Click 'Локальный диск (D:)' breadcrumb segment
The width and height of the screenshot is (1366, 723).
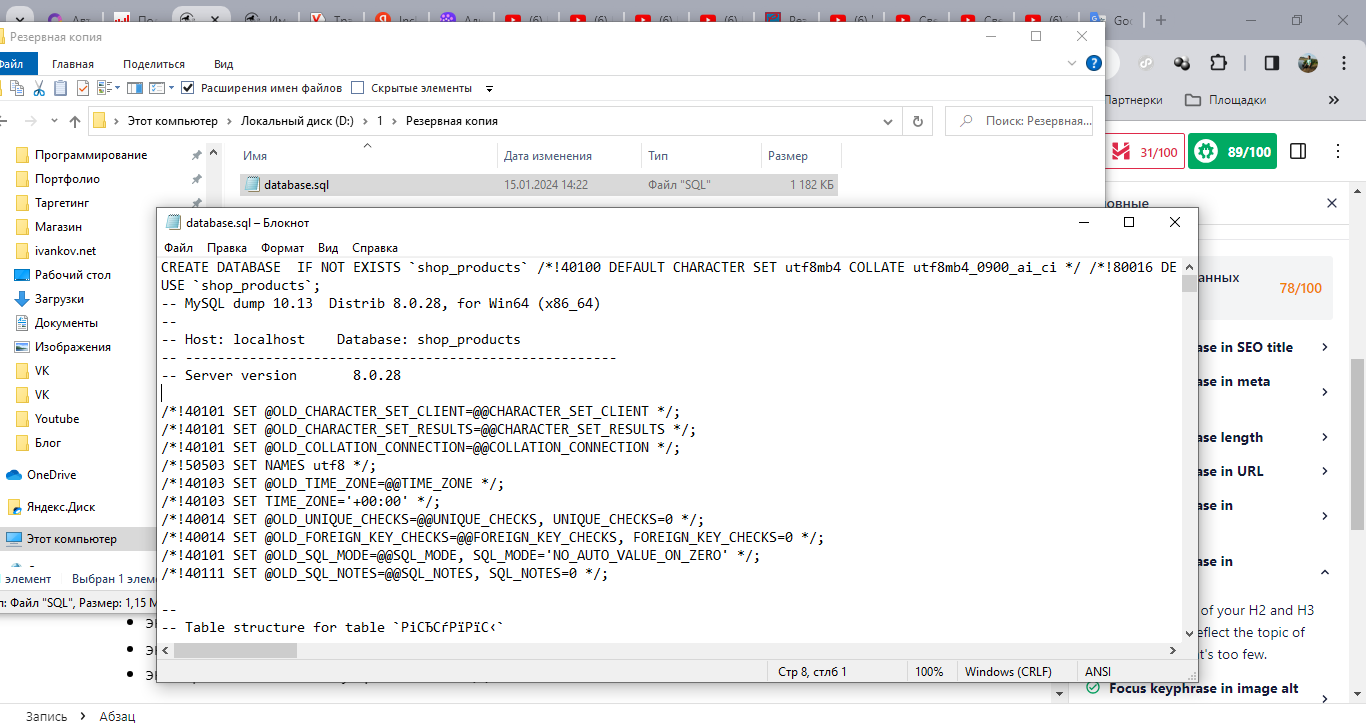[x=297, y=121]
